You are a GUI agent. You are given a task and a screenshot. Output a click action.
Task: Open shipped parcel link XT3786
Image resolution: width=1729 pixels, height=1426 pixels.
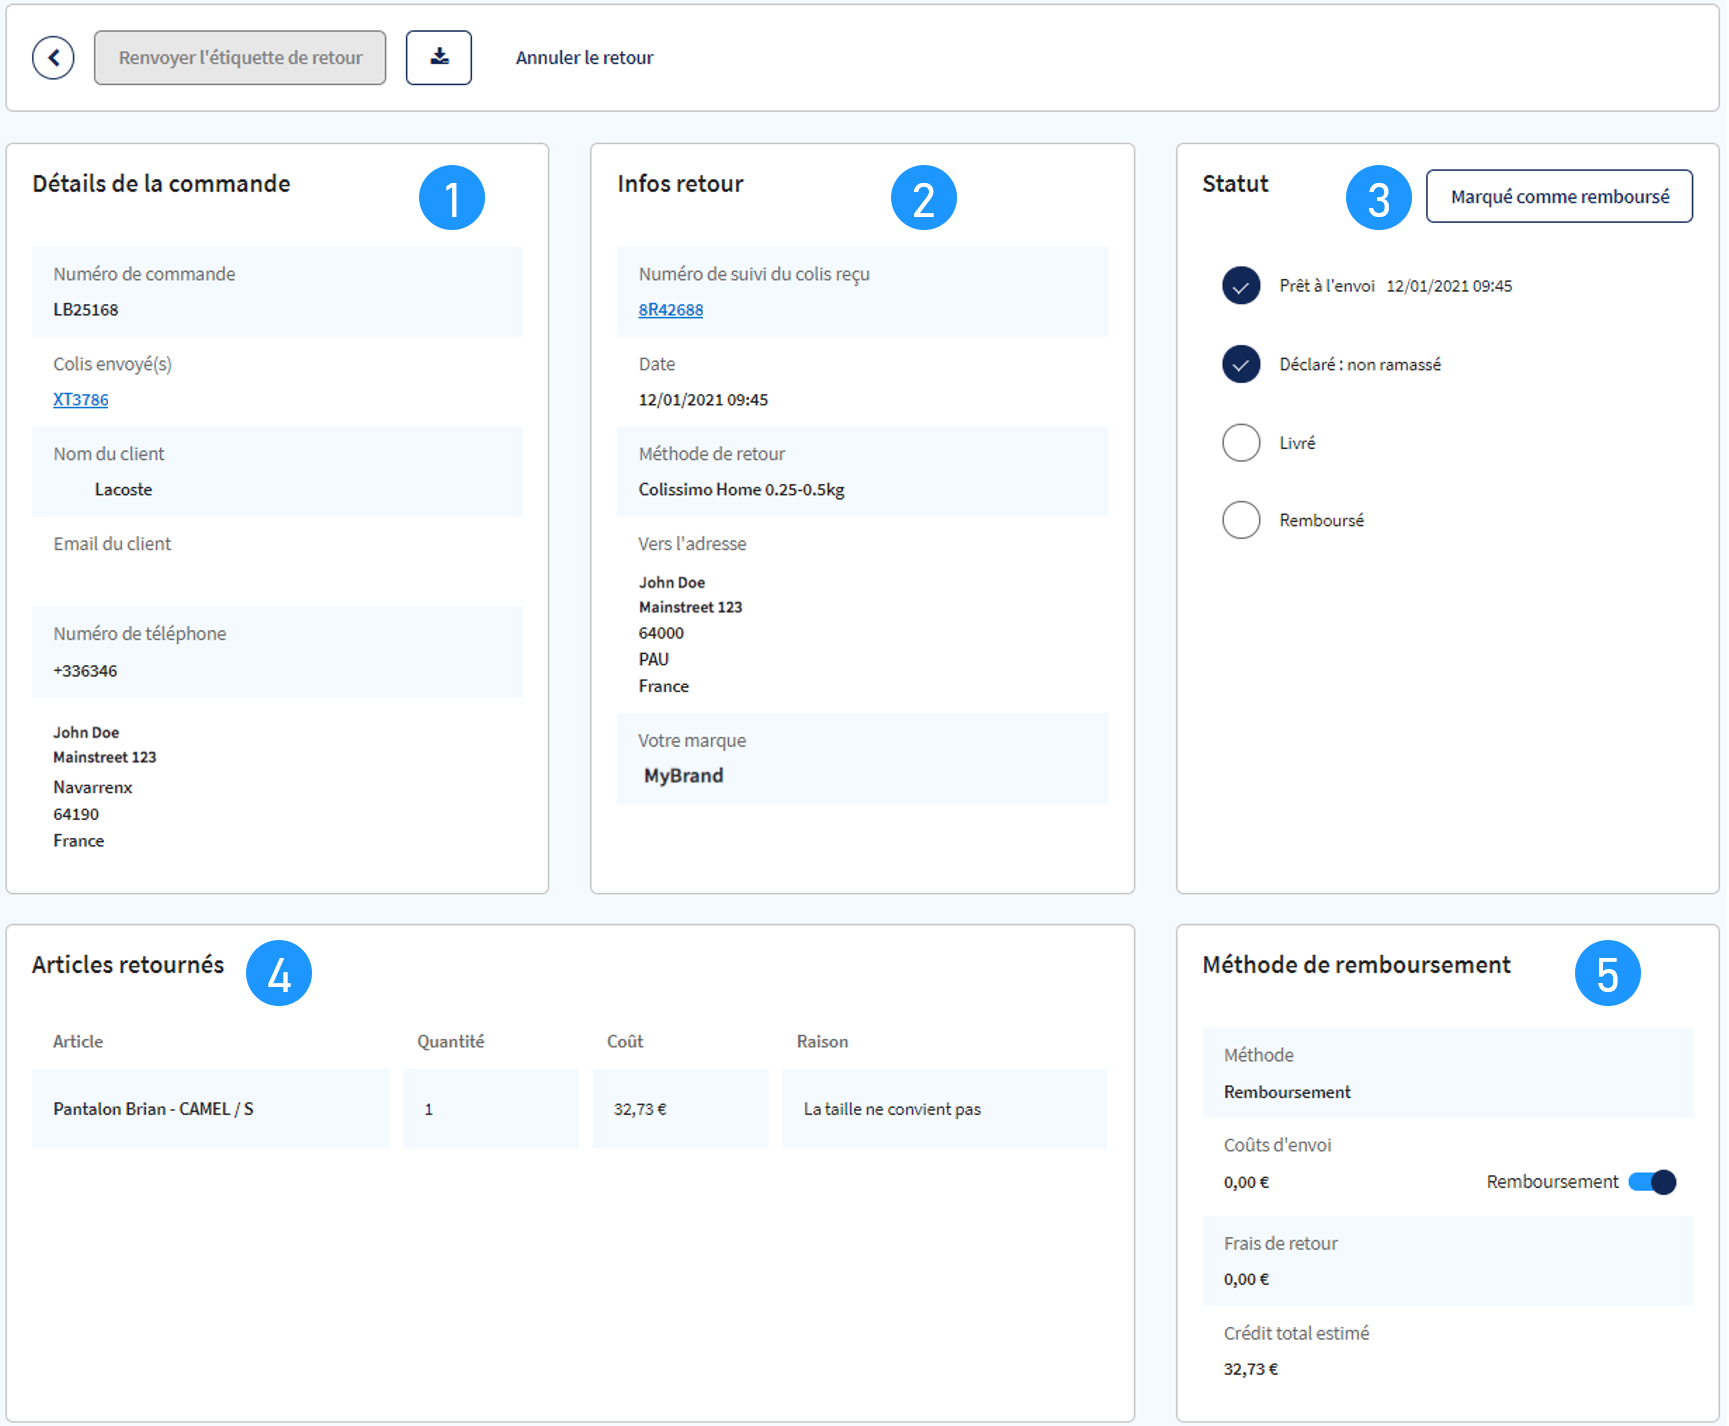click(81, 399)
